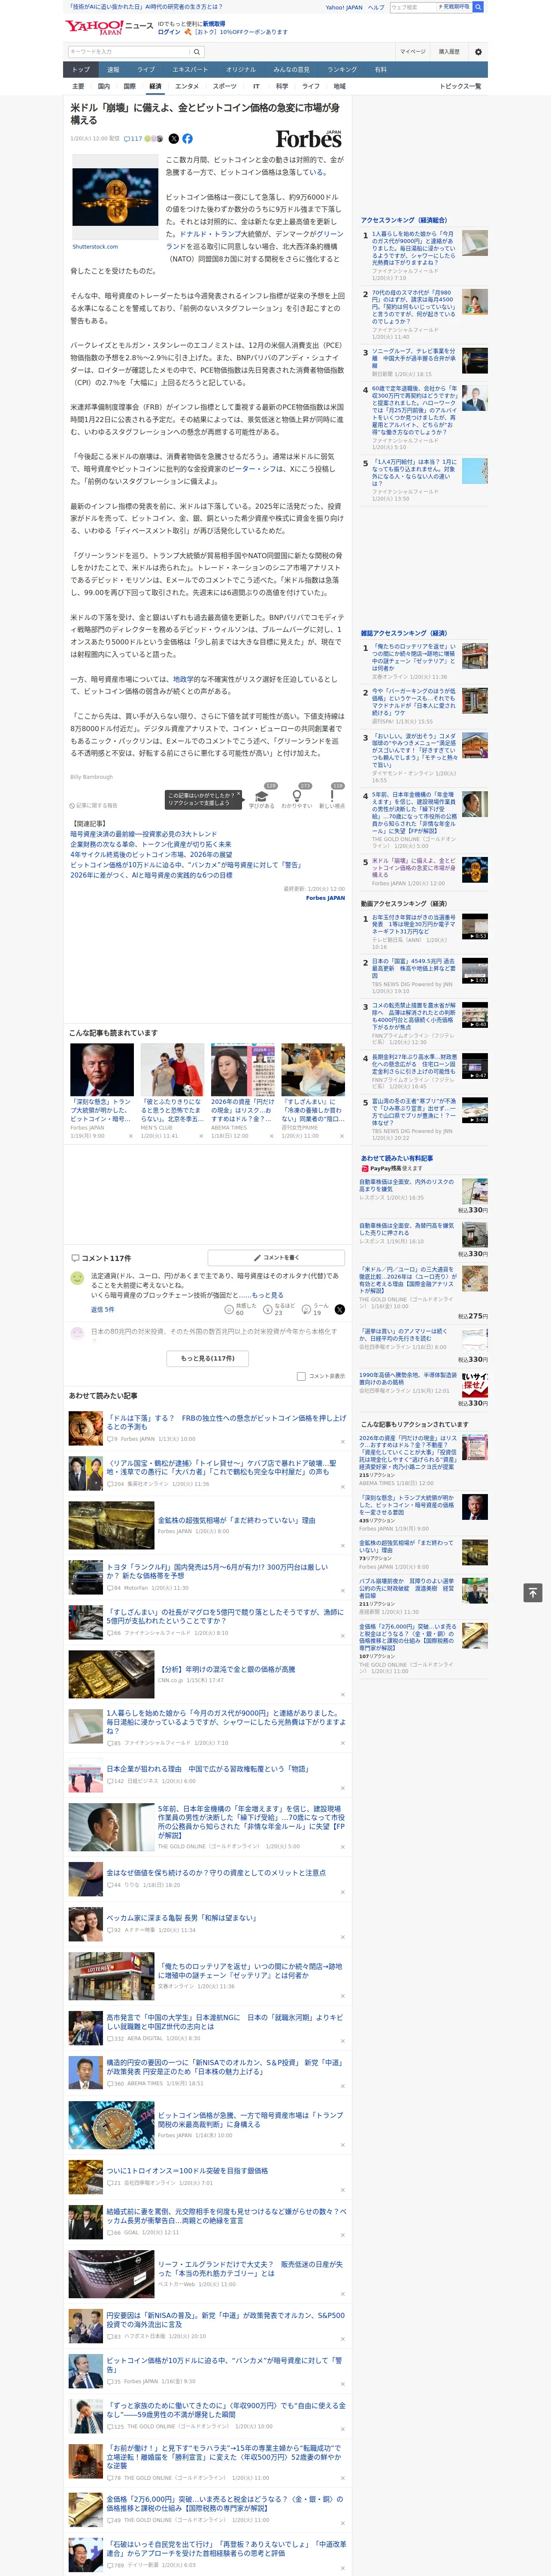551x2576 pixels.
Task: Open related article '4年サイクル終焉後のビットコイン市場'
Action: 151,854
